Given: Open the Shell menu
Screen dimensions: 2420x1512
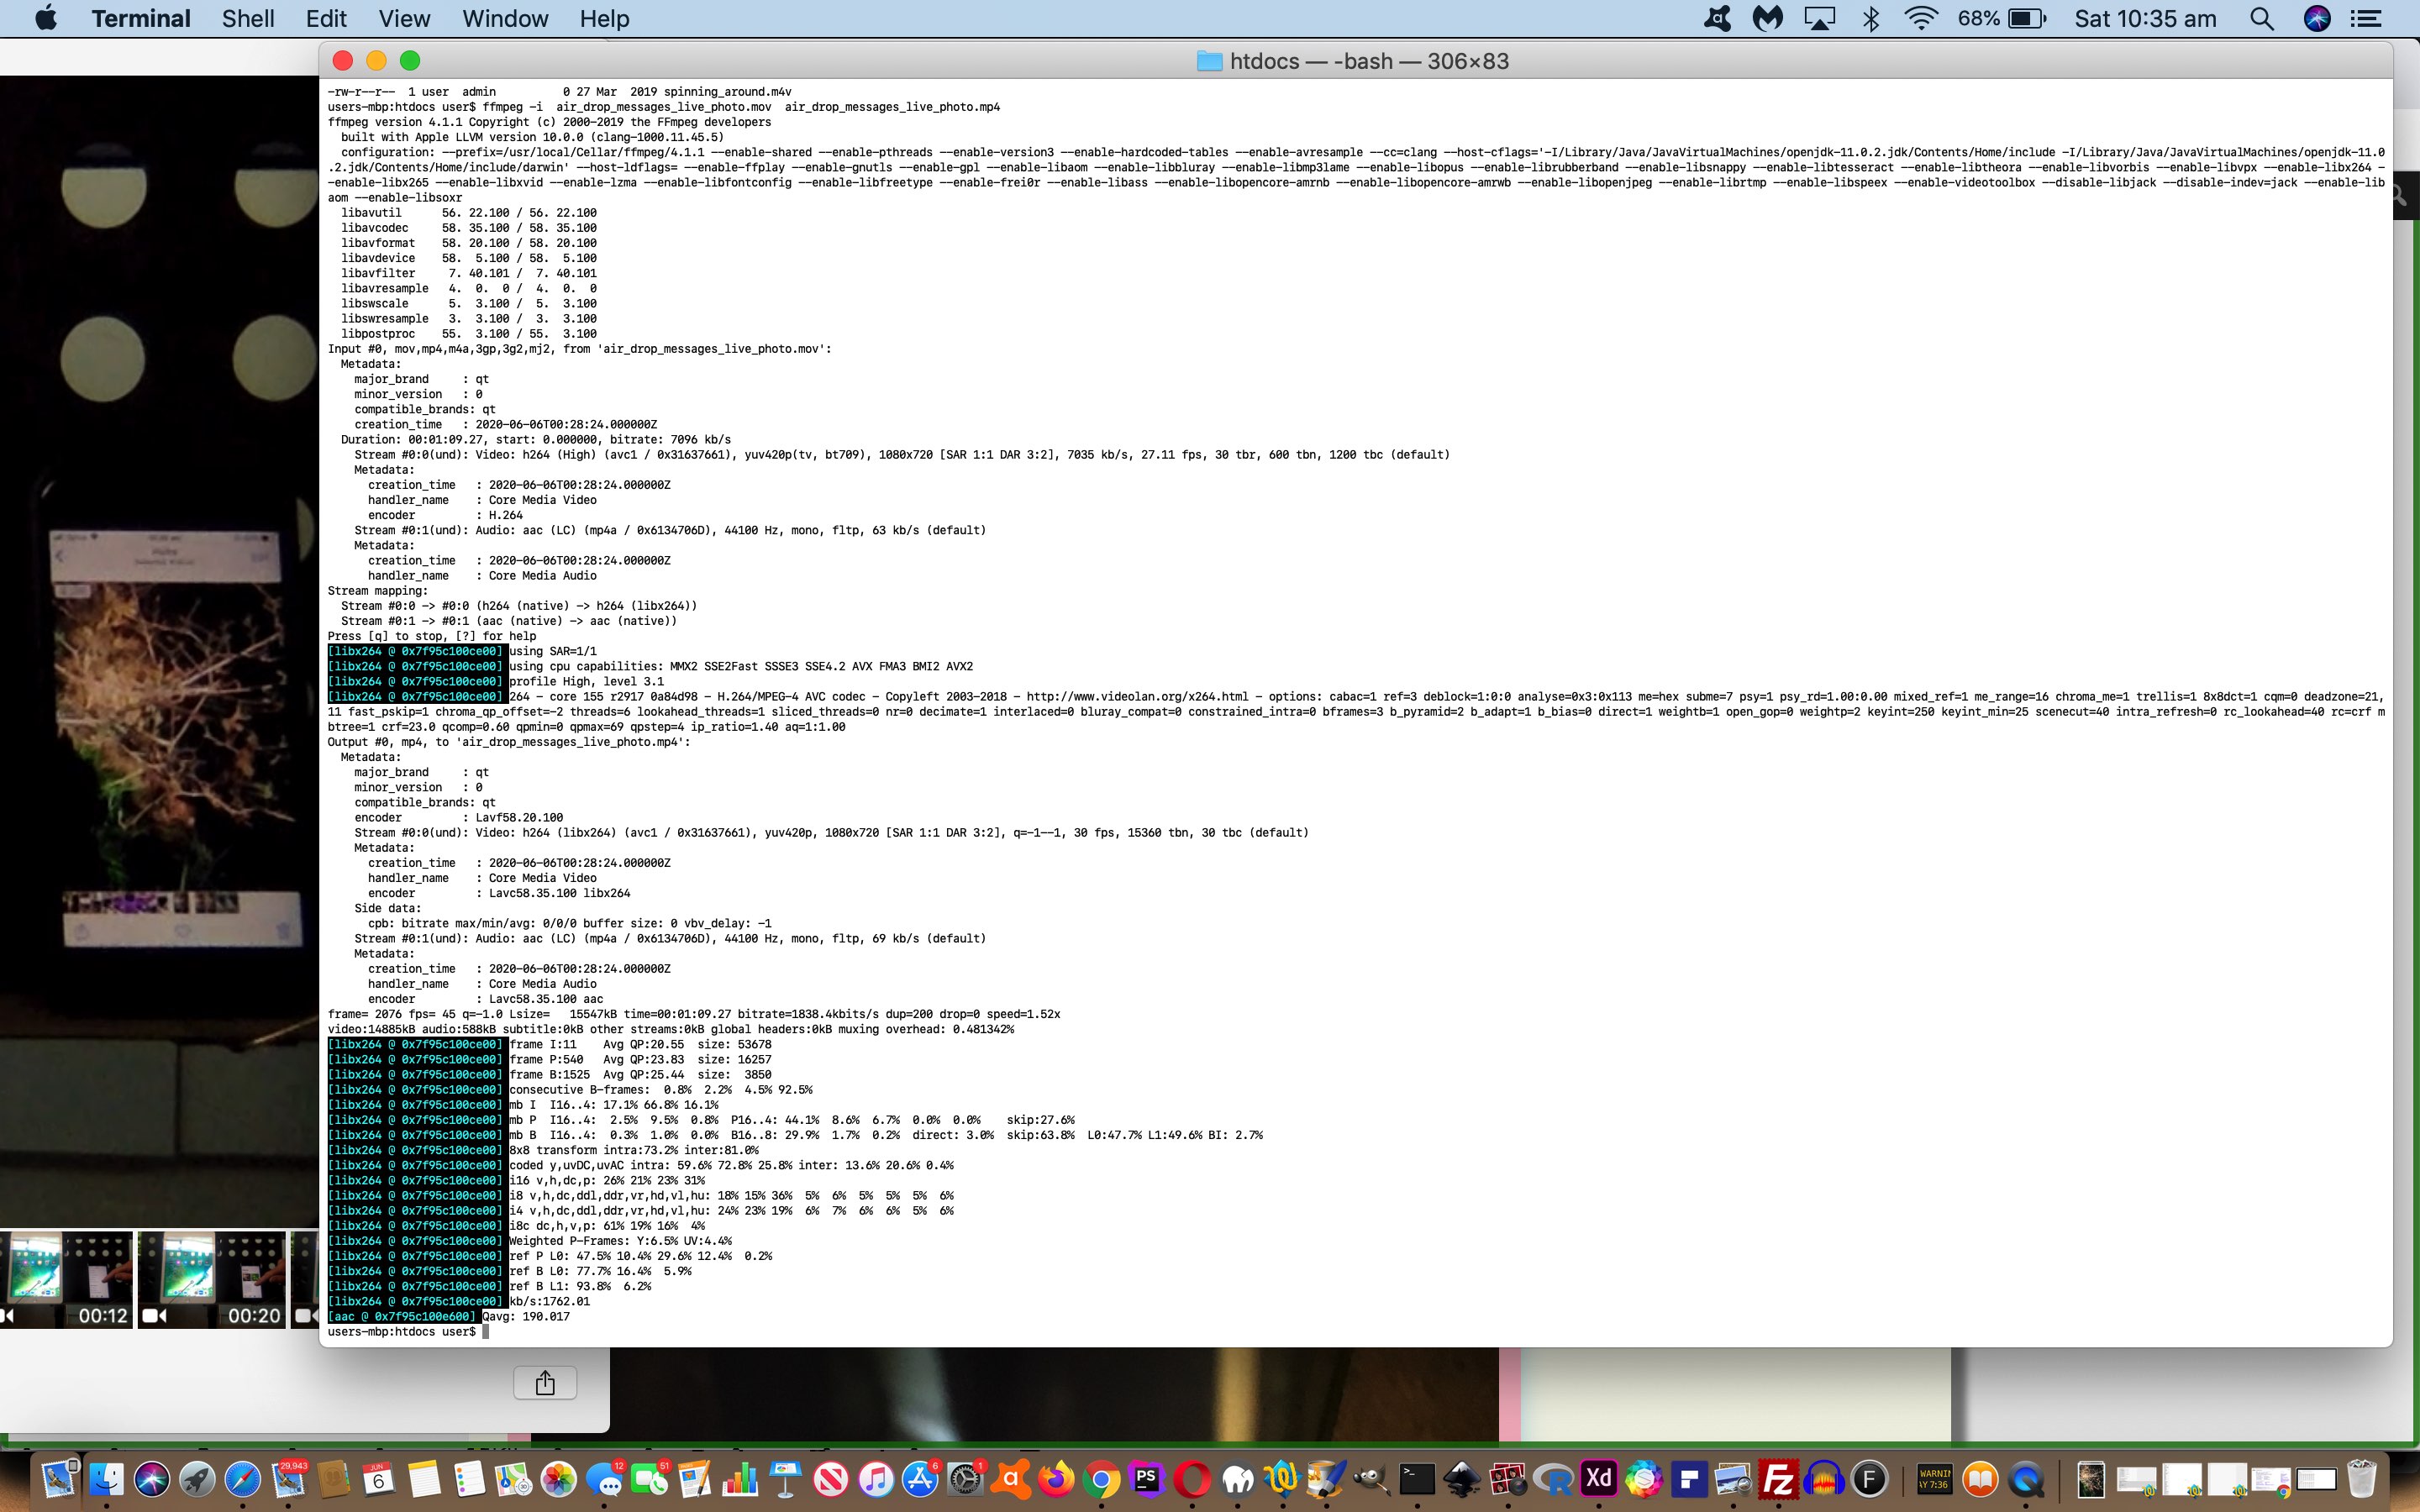Looking at the screenshot, I should coord(247,19).
